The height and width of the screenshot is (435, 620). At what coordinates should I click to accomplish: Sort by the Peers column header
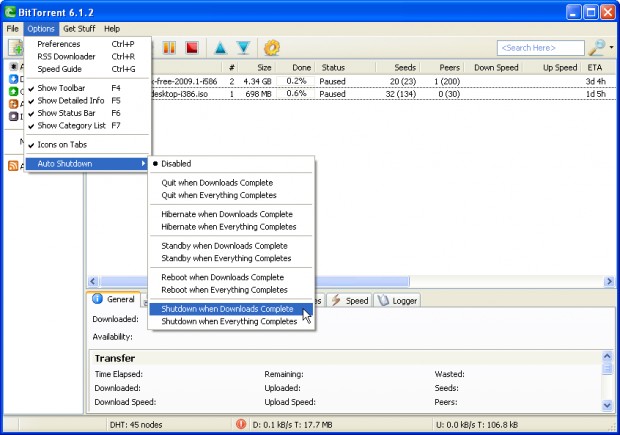442,68
